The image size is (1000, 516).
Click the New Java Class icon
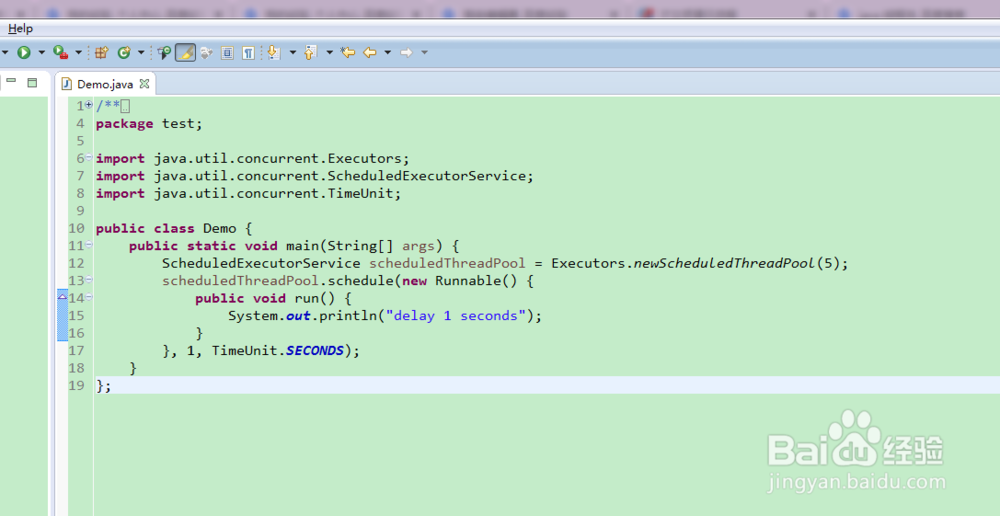124,52
